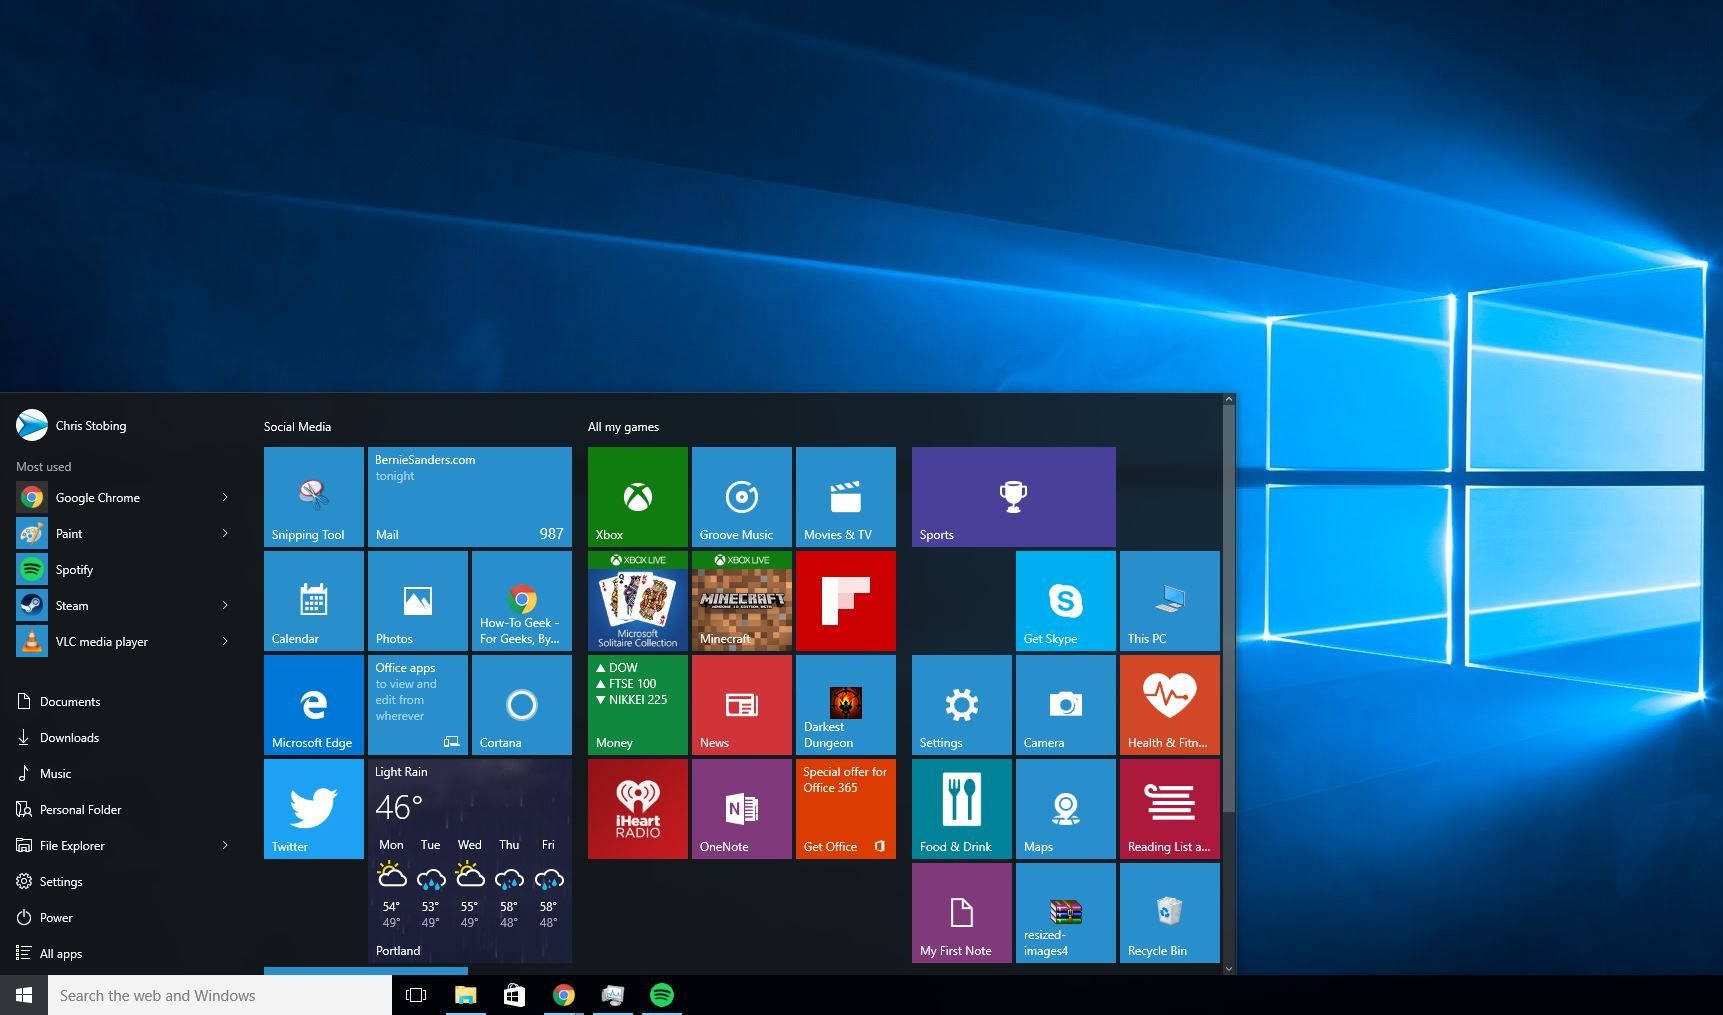
Task: Expand the File Explorer submenu arrow
Action: (225, 845)
